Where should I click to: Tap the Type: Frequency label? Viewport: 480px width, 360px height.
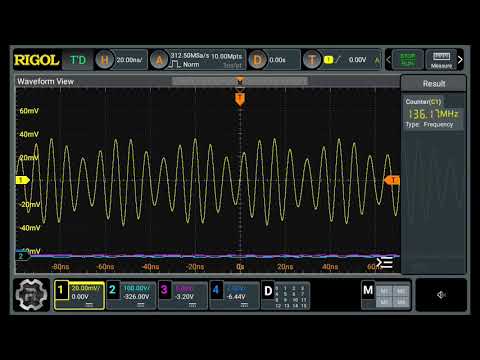point(429,124)
